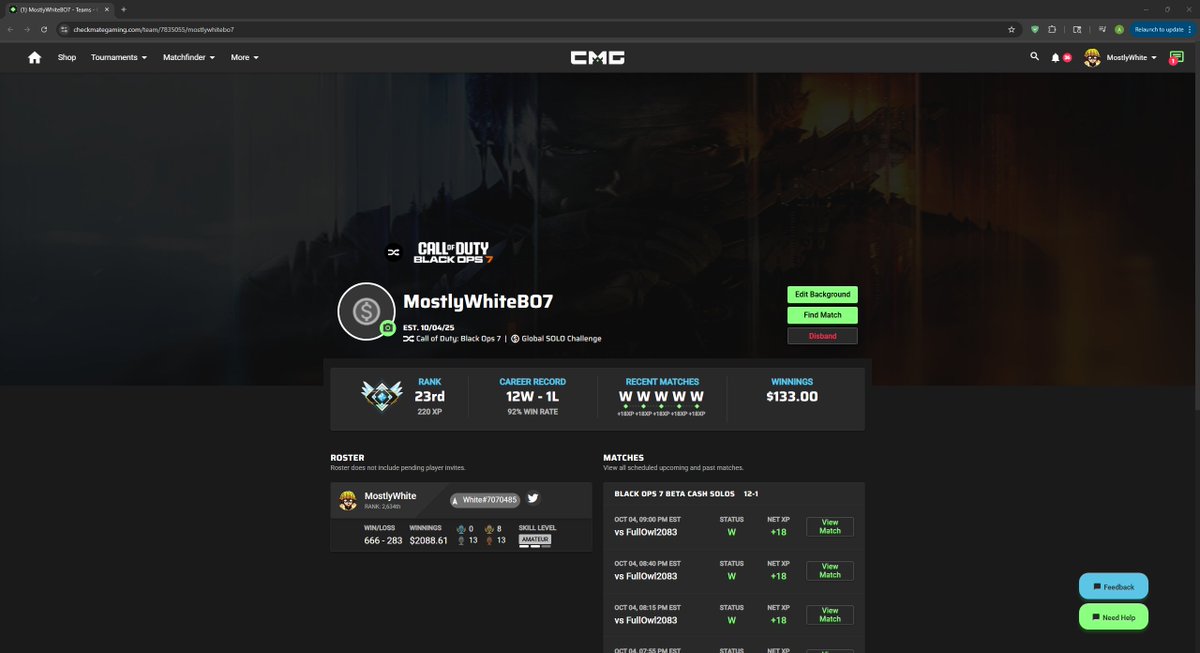Click the AMATEUR skill level badge
This screenshot has width=1200, height=653.
(535, 540)
